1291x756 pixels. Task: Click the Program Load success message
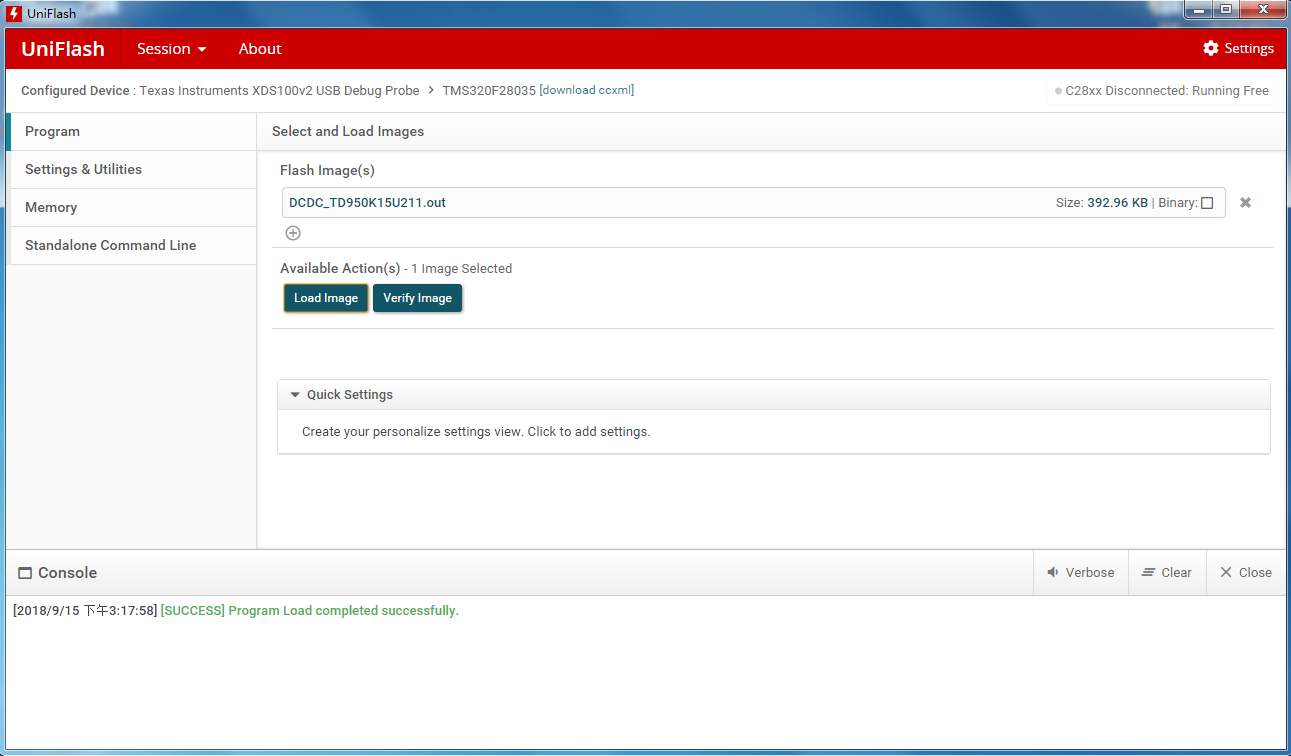pyautogui.click(x=310, y=610)
